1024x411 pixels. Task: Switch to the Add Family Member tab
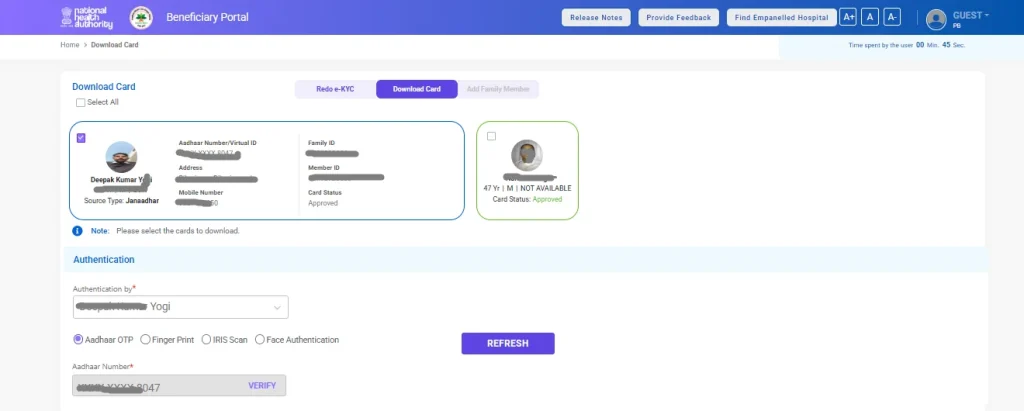[x=498, y=89]
